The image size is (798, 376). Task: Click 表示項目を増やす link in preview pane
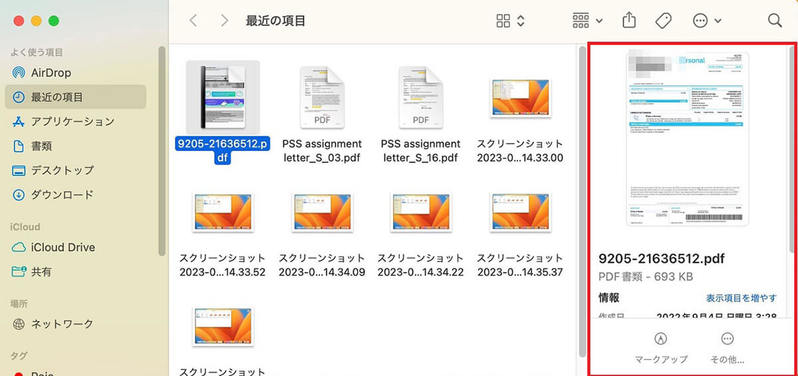[742, 298]
